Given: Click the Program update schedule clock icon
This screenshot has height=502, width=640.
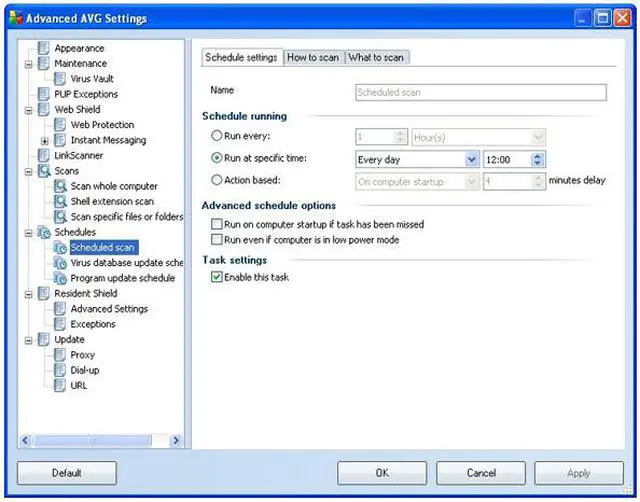Looking at the screenshot, I should pyautogui.click(x=60, y=278).
